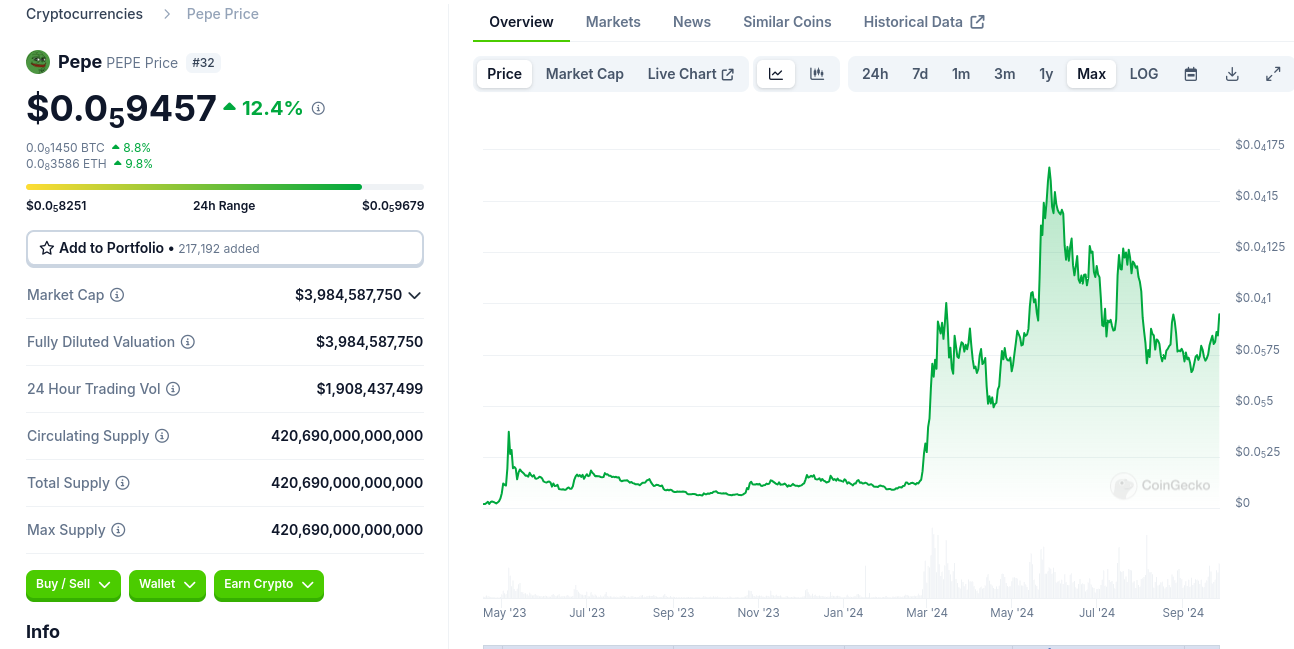Download chart data icon
Image resolution: width=1294 pixels, height=649 pixels.
click(1232, 74)
